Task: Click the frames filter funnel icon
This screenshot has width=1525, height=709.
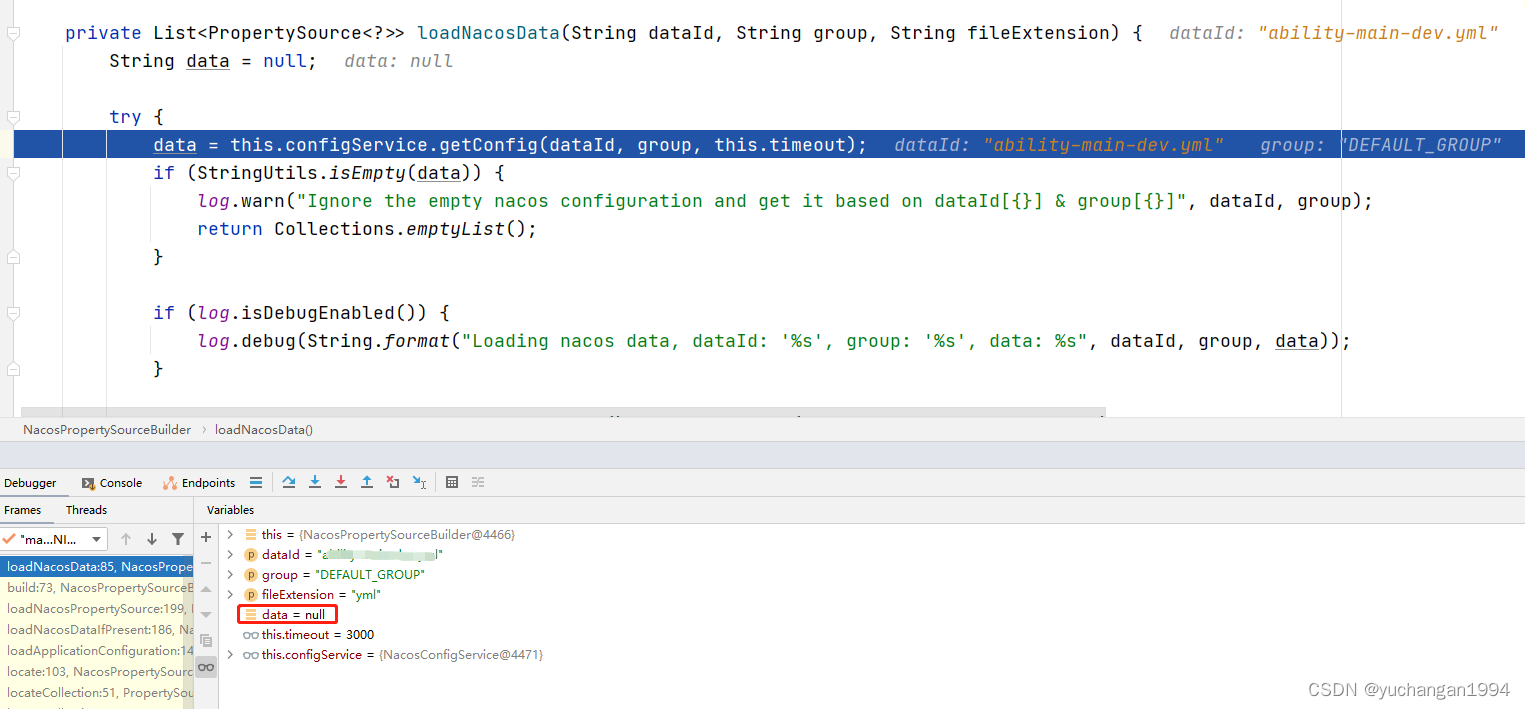Action: click(x=178, y=539)
